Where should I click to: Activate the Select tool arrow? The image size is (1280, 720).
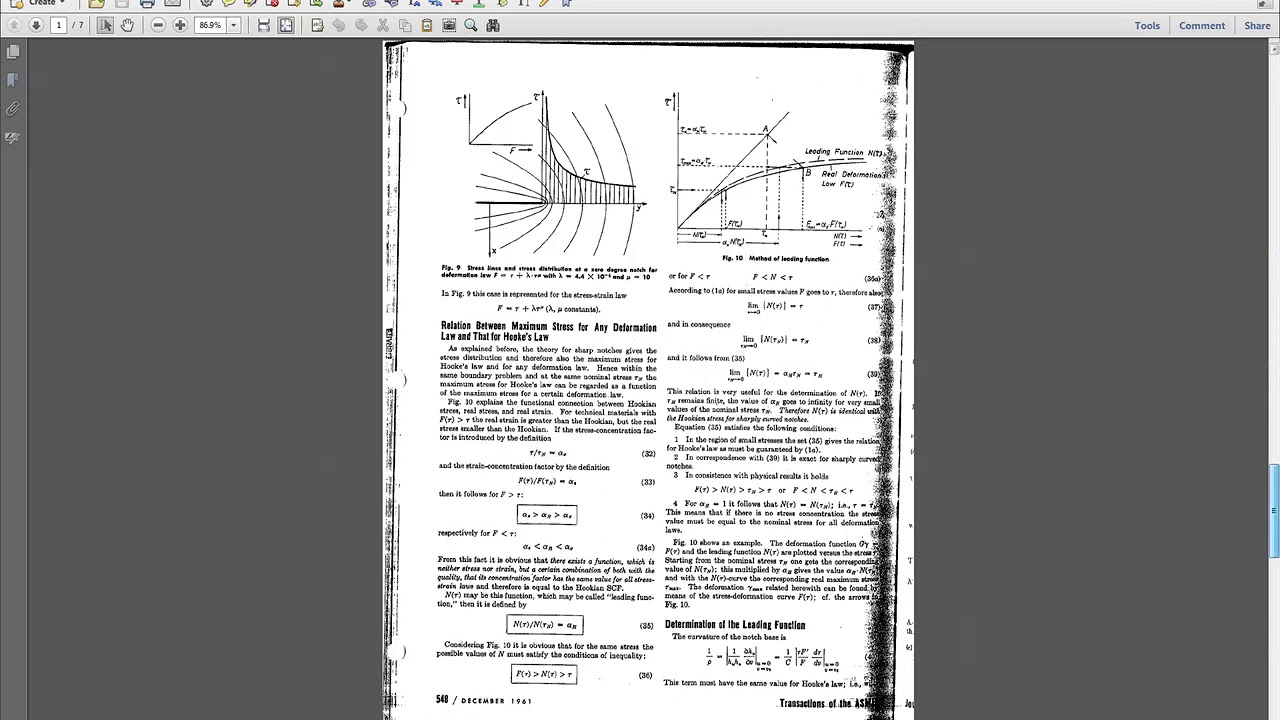(105, 25)
